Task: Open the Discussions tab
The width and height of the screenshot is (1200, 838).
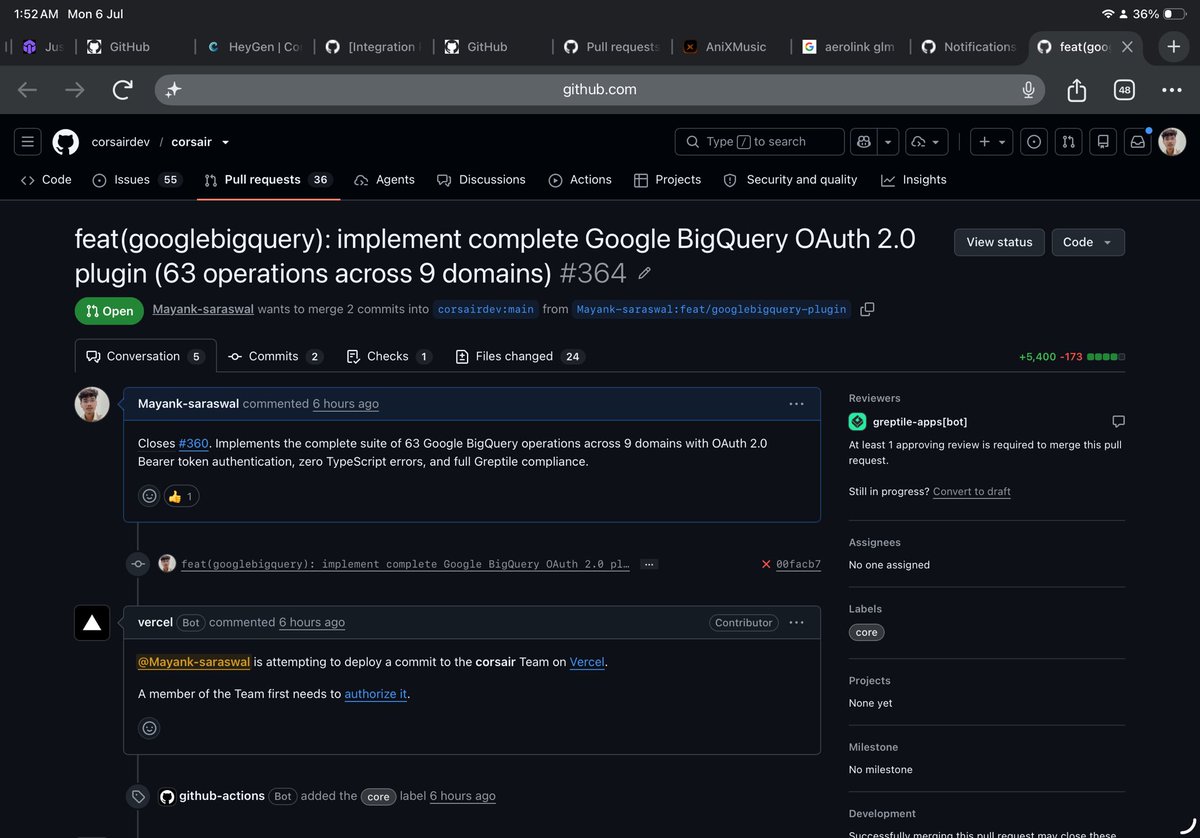Action: pyautogui.click(x=481, y=180)
